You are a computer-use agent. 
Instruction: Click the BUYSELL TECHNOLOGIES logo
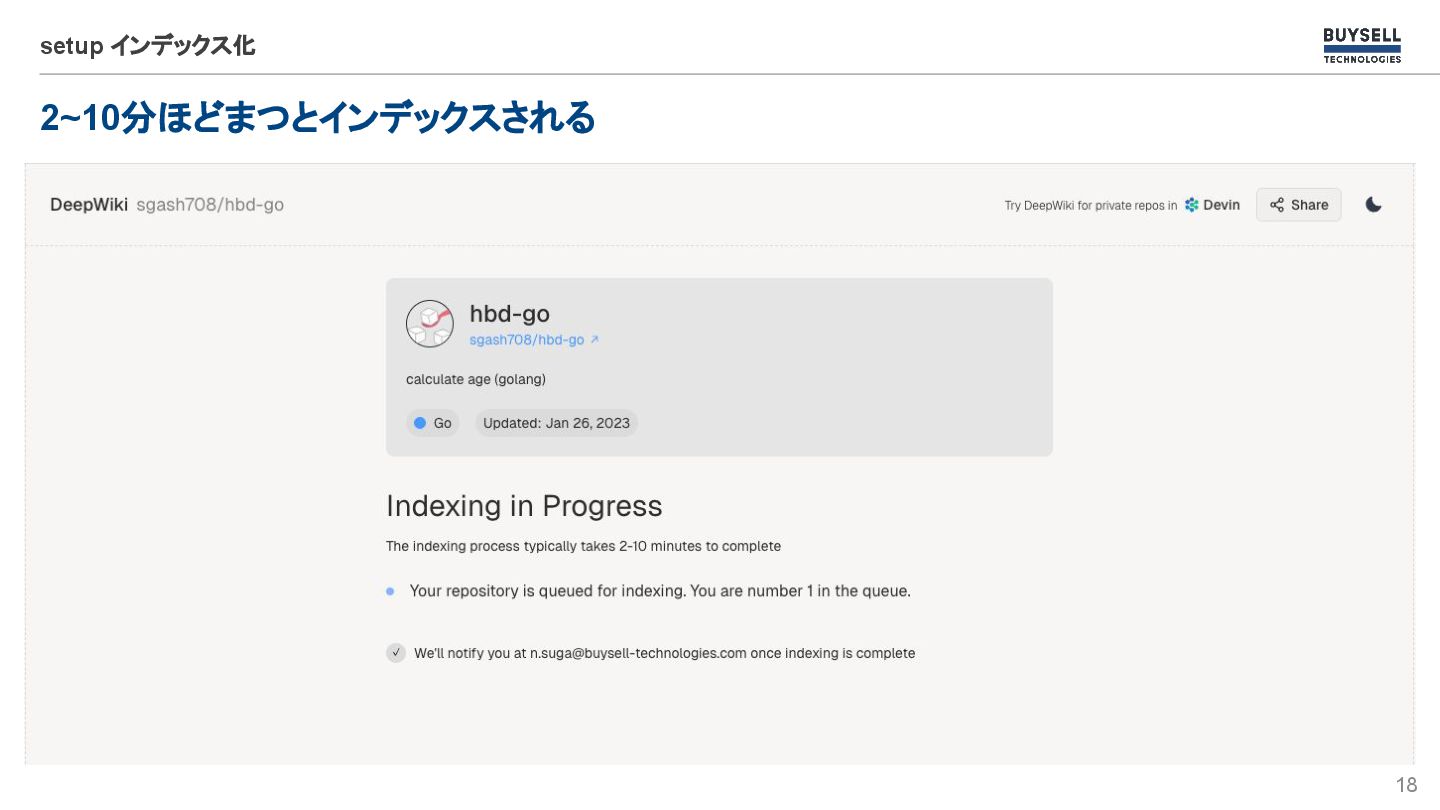pos(1362,46)
